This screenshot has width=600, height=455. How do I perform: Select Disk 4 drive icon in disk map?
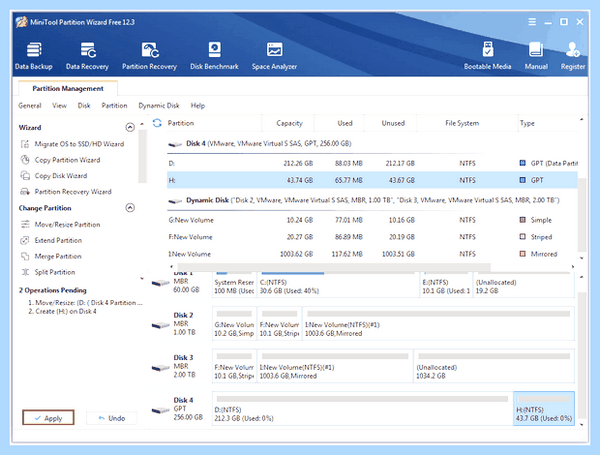point(160,410)
